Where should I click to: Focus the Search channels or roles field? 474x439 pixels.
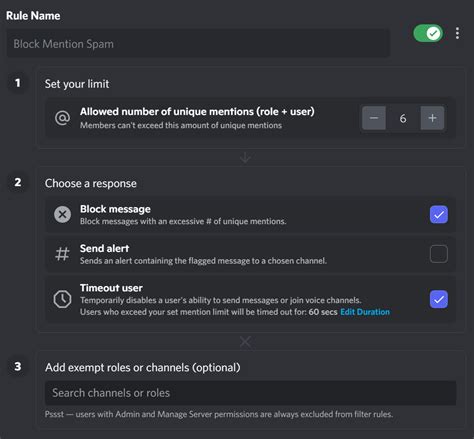click(x=251, y=393)
